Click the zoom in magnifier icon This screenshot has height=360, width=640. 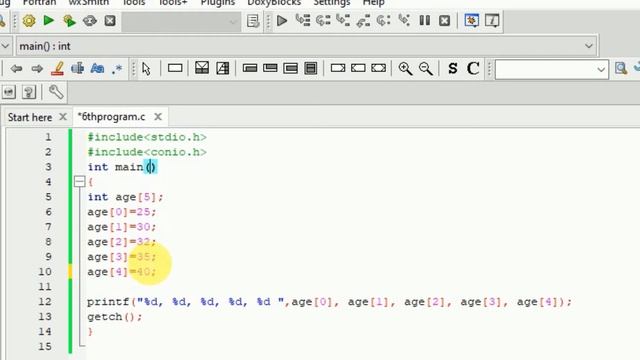[x=405, y=69]
